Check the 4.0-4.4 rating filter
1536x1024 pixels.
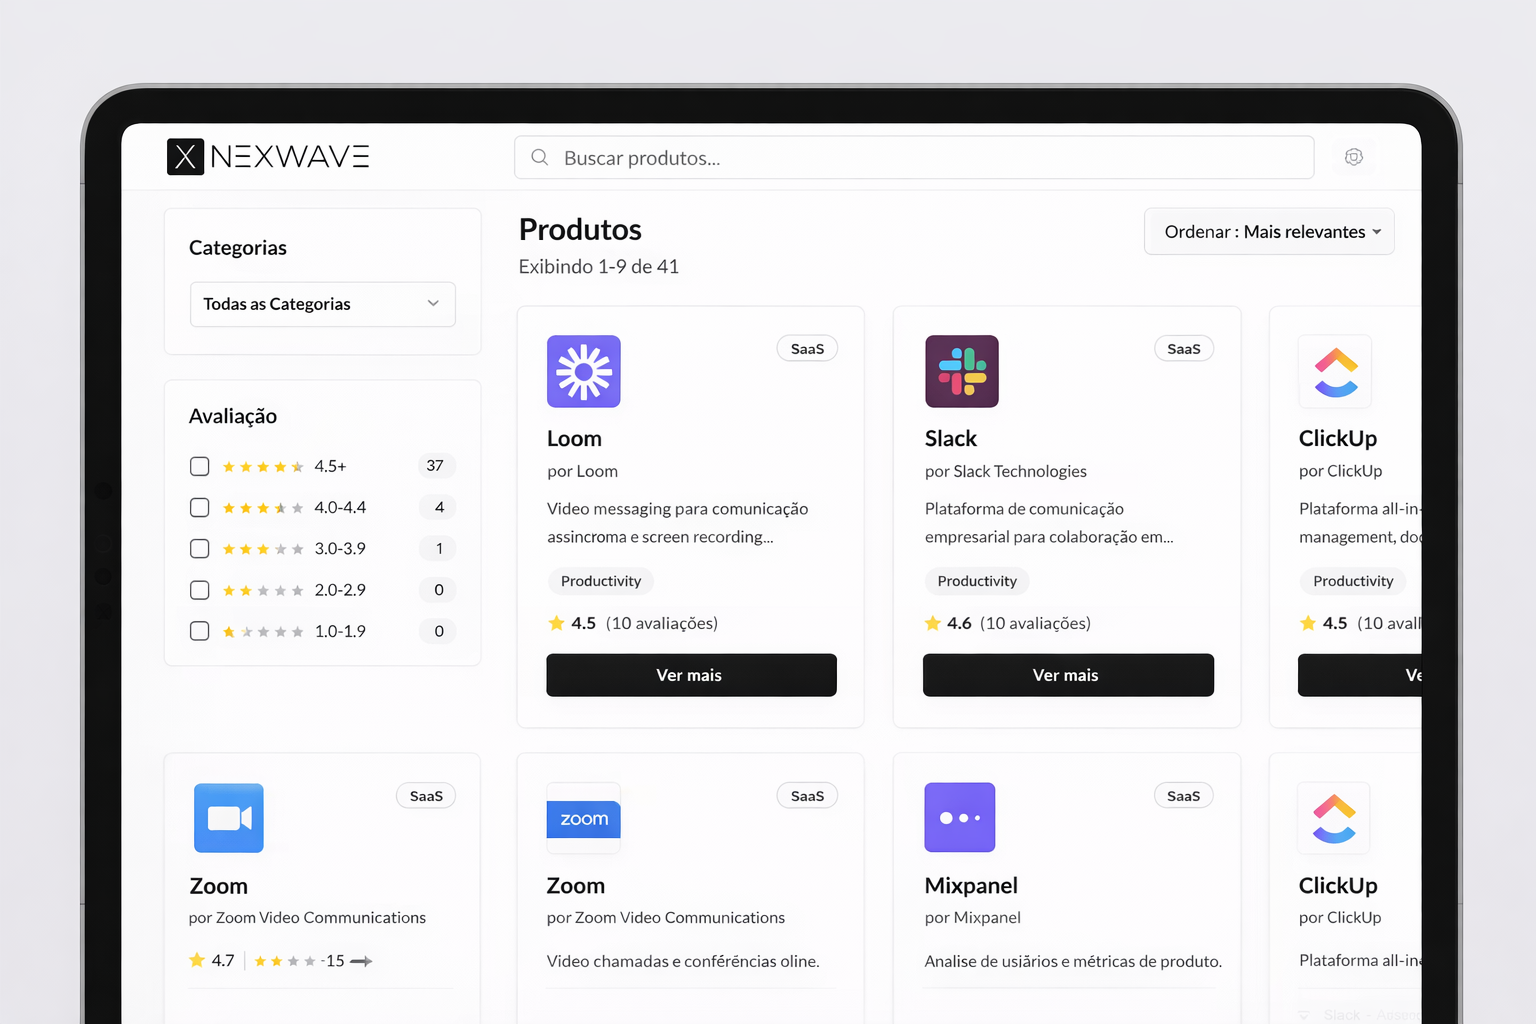(x=200, y=508)
